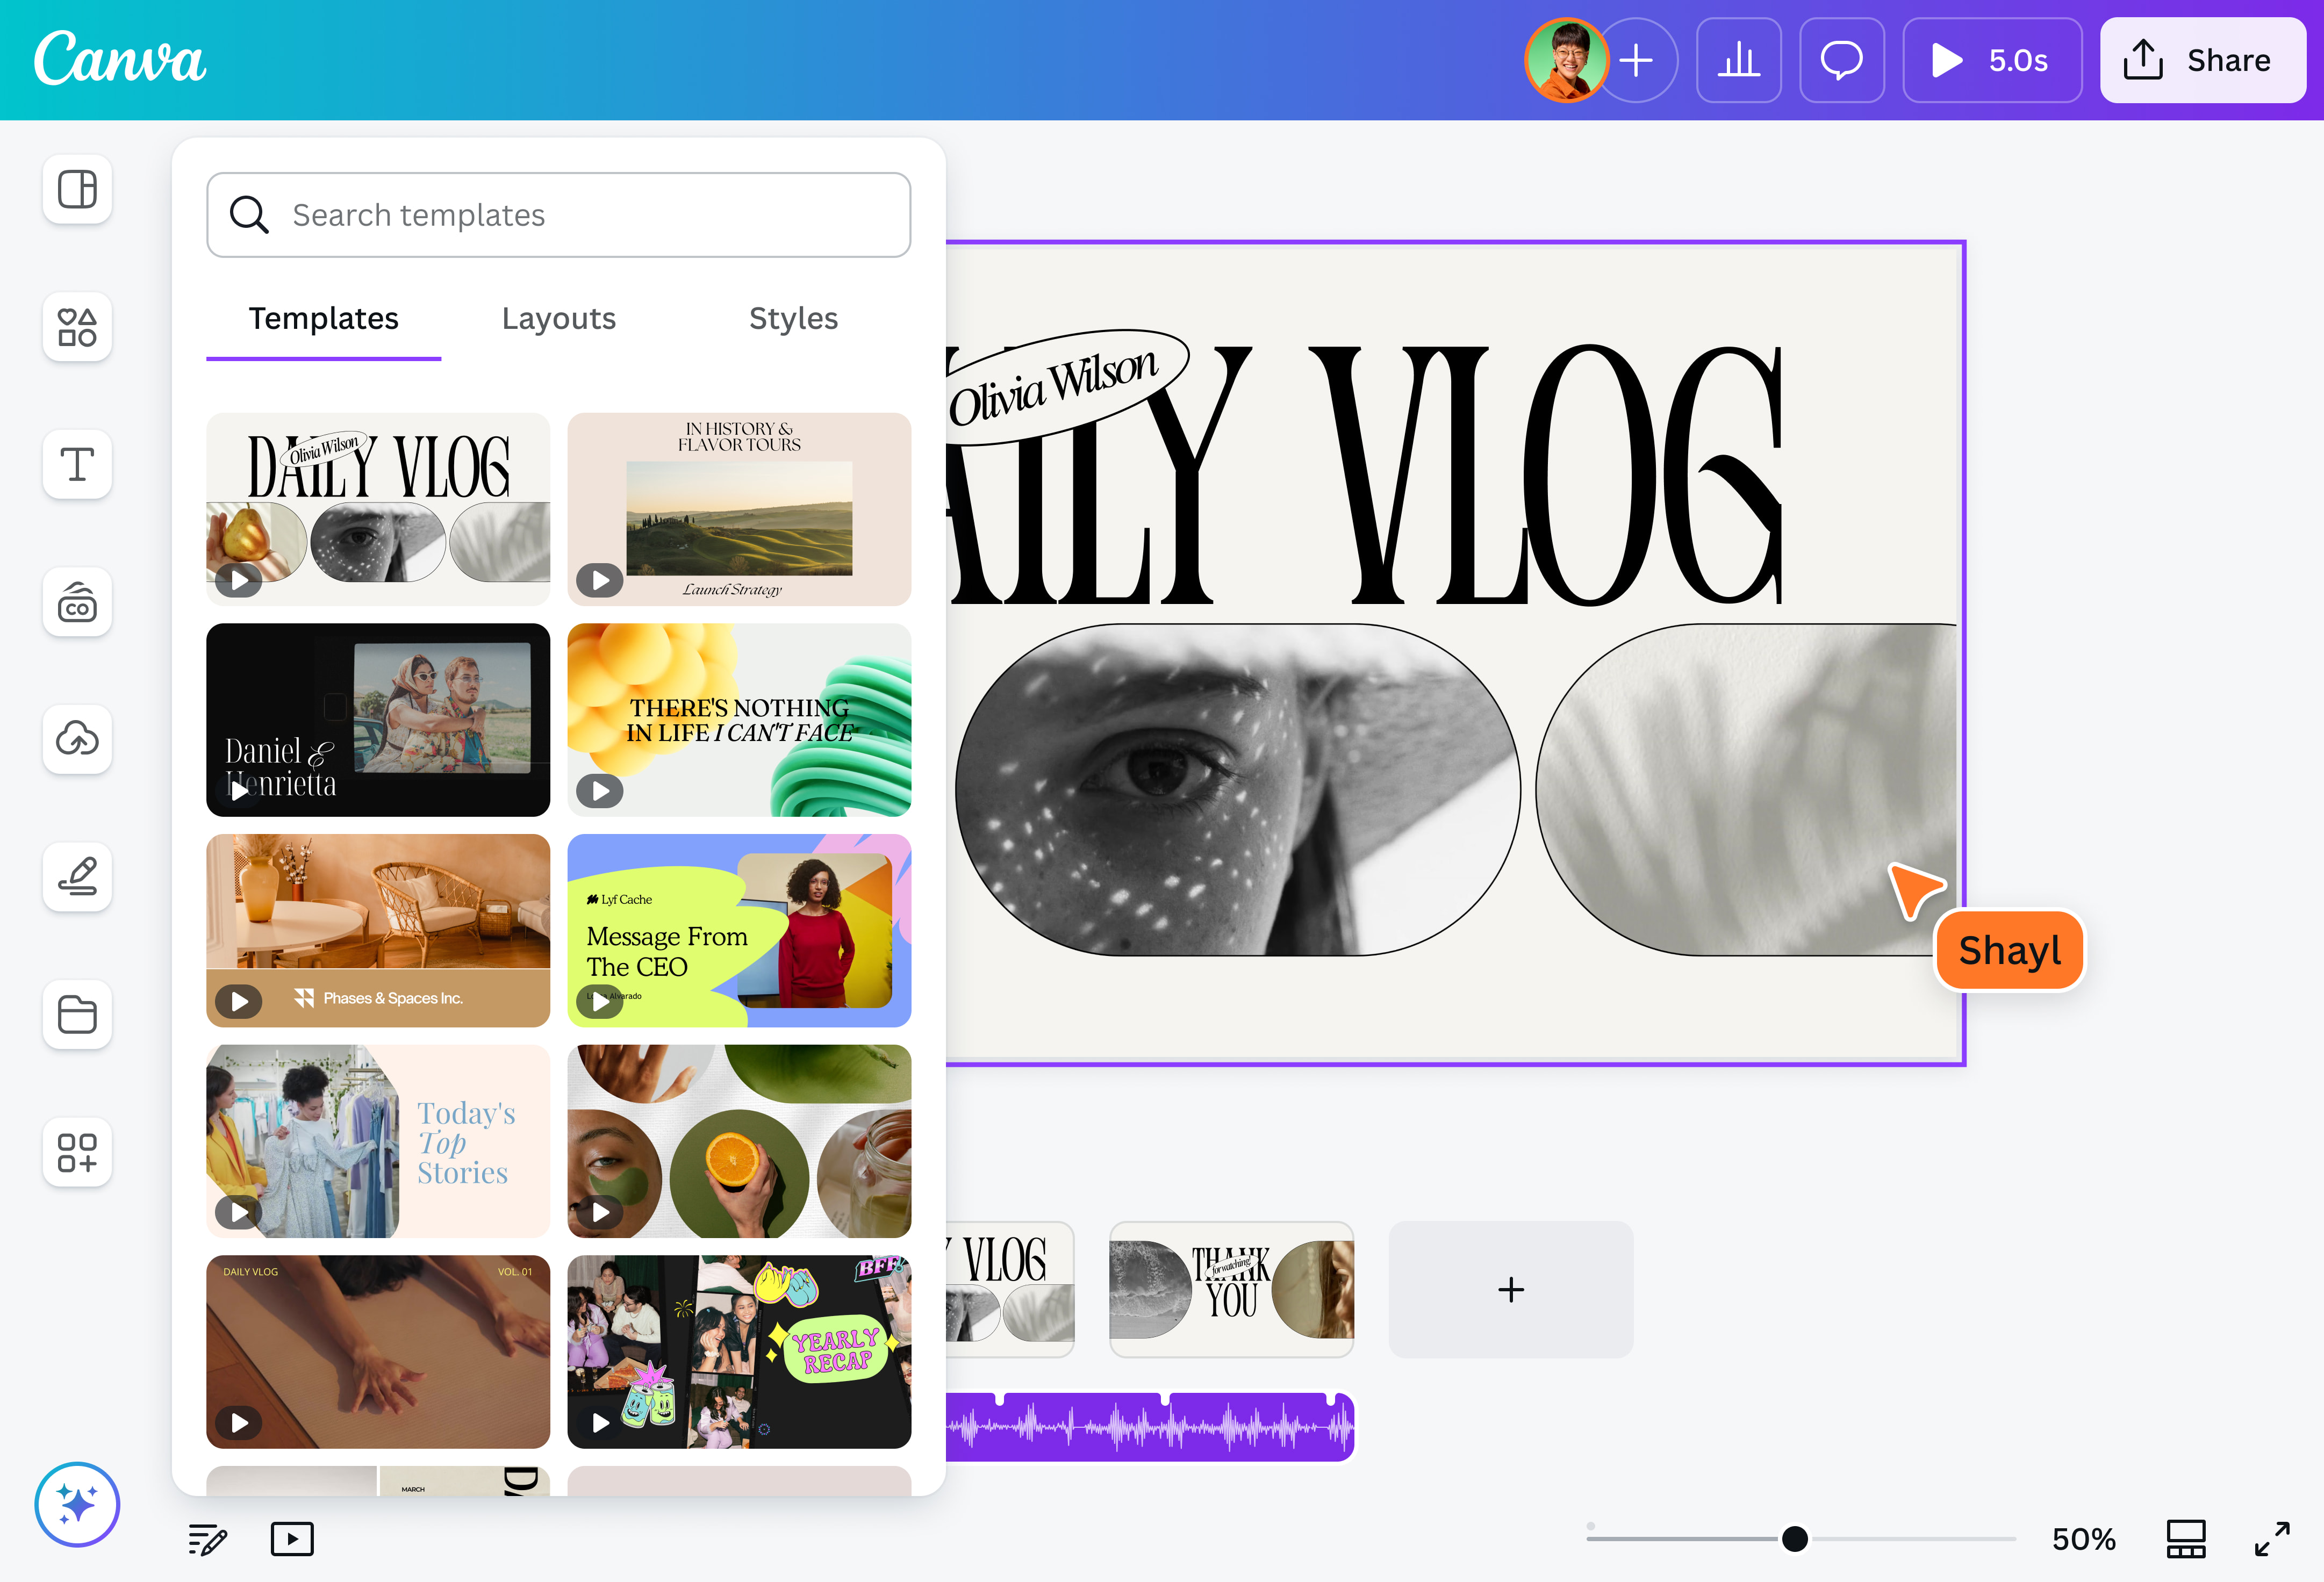Add a new page with the plus button

pyautogui.click(x=1511, y=1289)
